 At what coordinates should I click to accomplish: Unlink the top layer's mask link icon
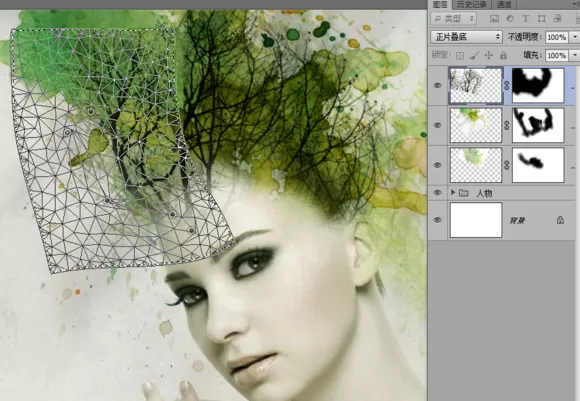coord(507,85)
